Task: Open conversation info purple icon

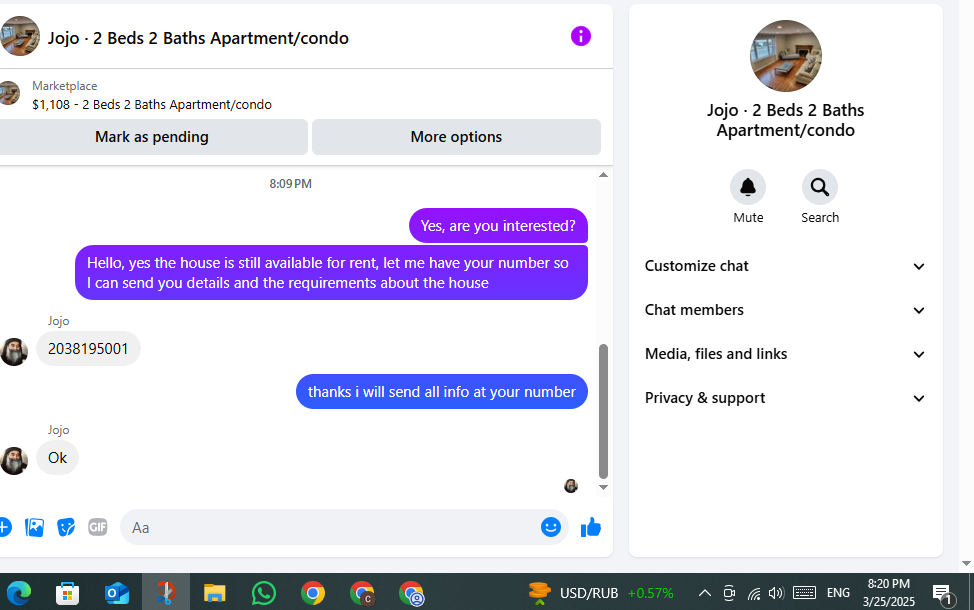Action: [x=581, y=37]
